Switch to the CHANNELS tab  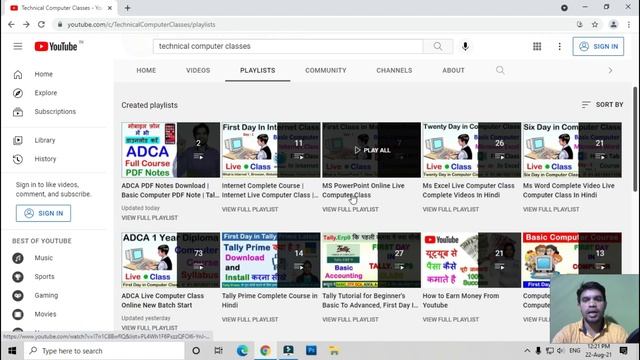(x=394, y=70)
